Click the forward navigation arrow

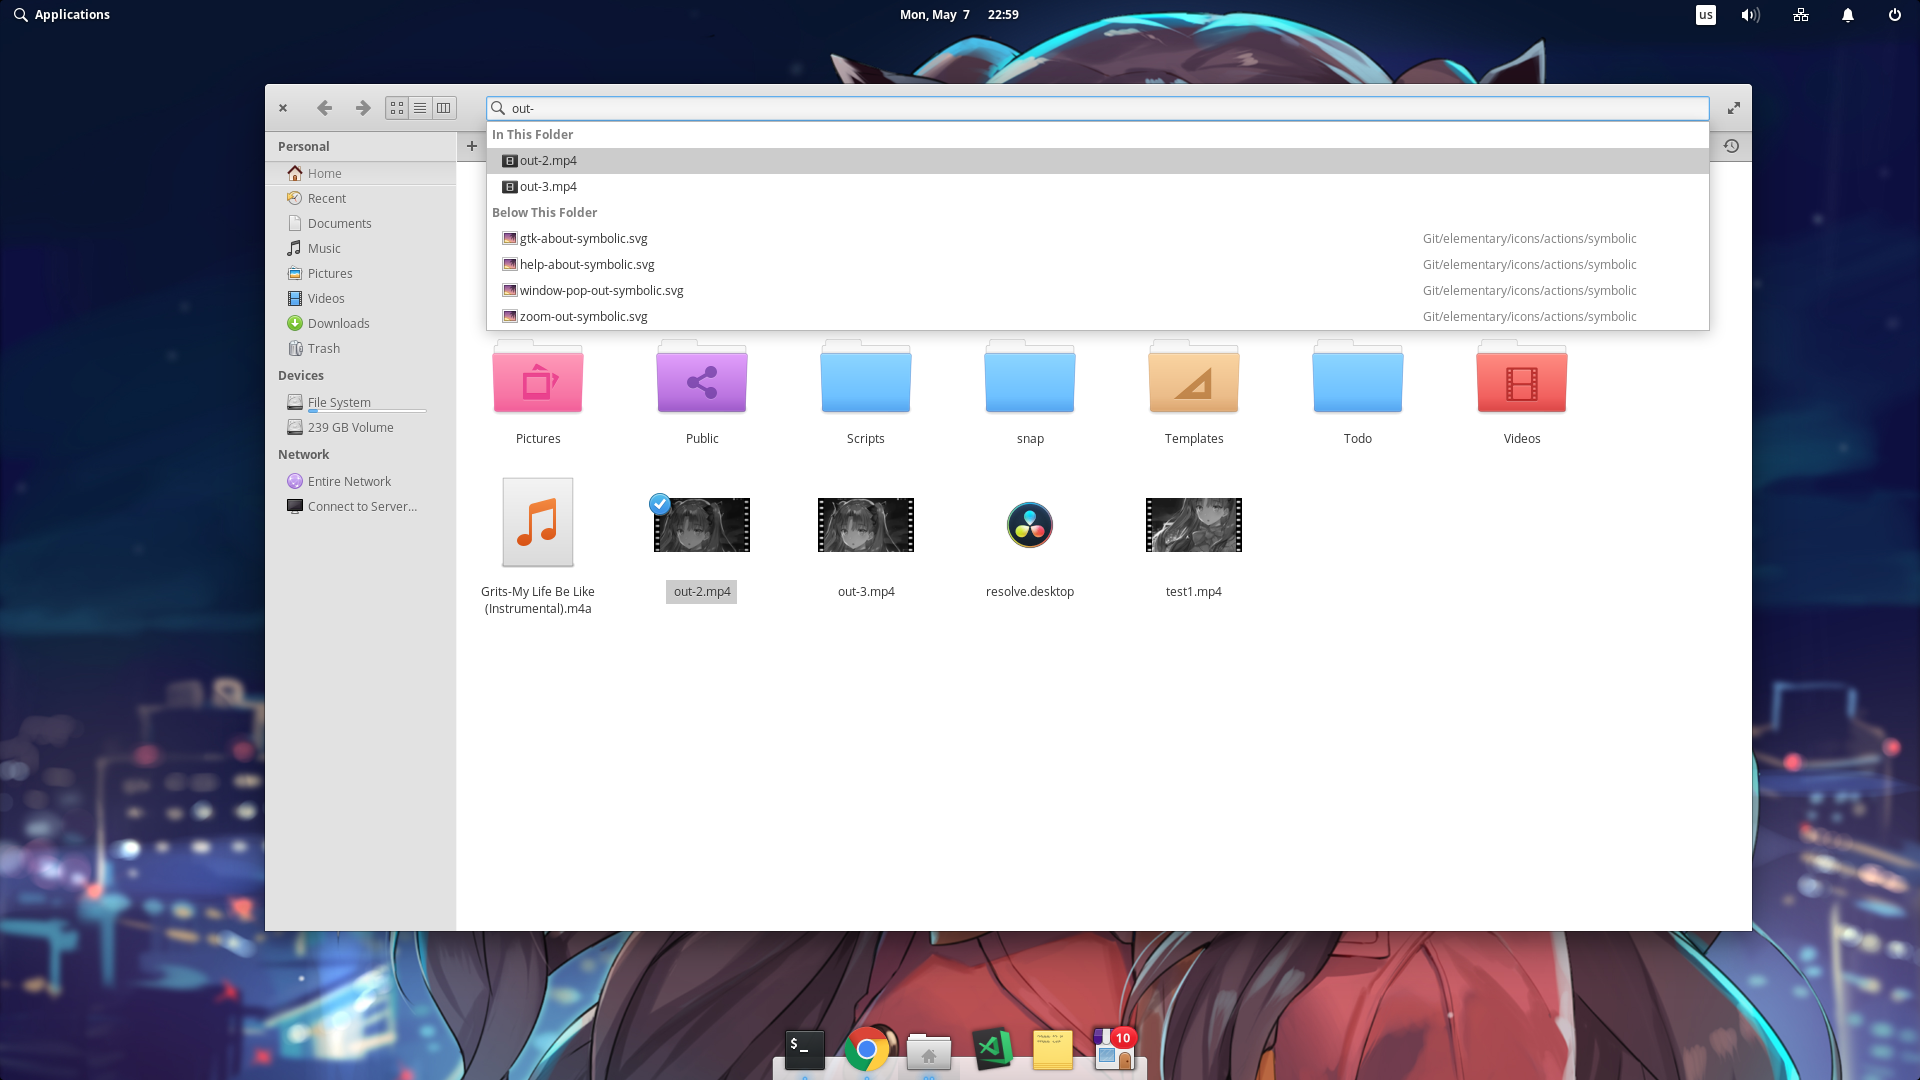tap(363, 108)
